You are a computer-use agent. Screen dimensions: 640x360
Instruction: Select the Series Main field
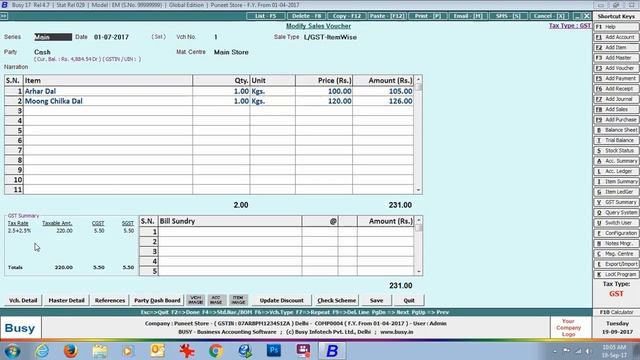click(x=53, y=37)
